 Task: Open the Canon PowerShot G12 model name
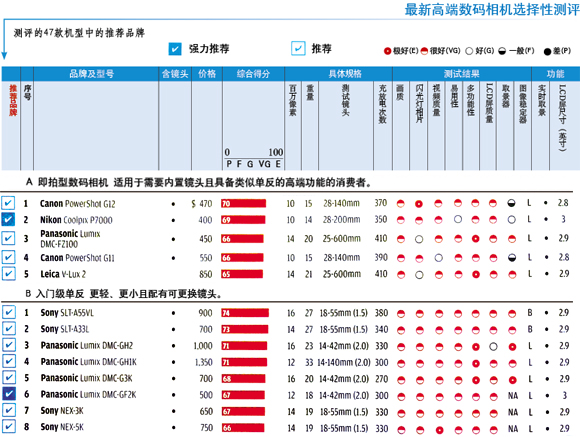[x=78, y=204]
